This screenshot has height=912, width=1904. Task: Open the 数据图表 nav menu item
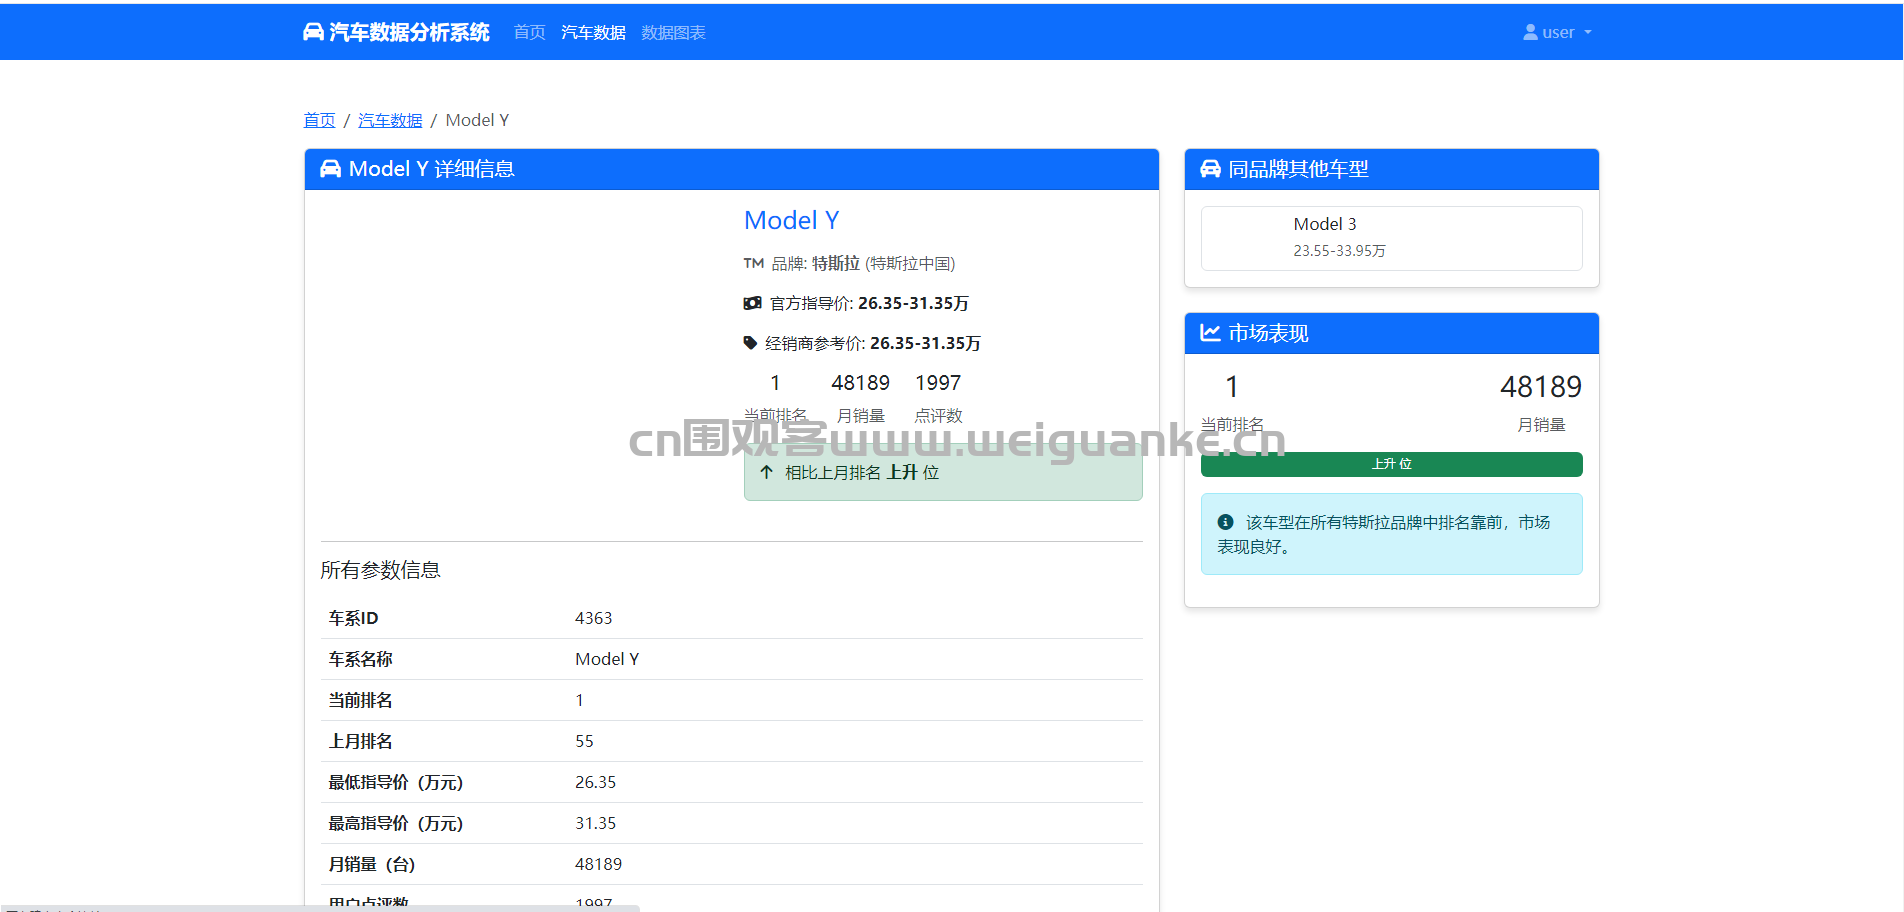tap(673, 32)
